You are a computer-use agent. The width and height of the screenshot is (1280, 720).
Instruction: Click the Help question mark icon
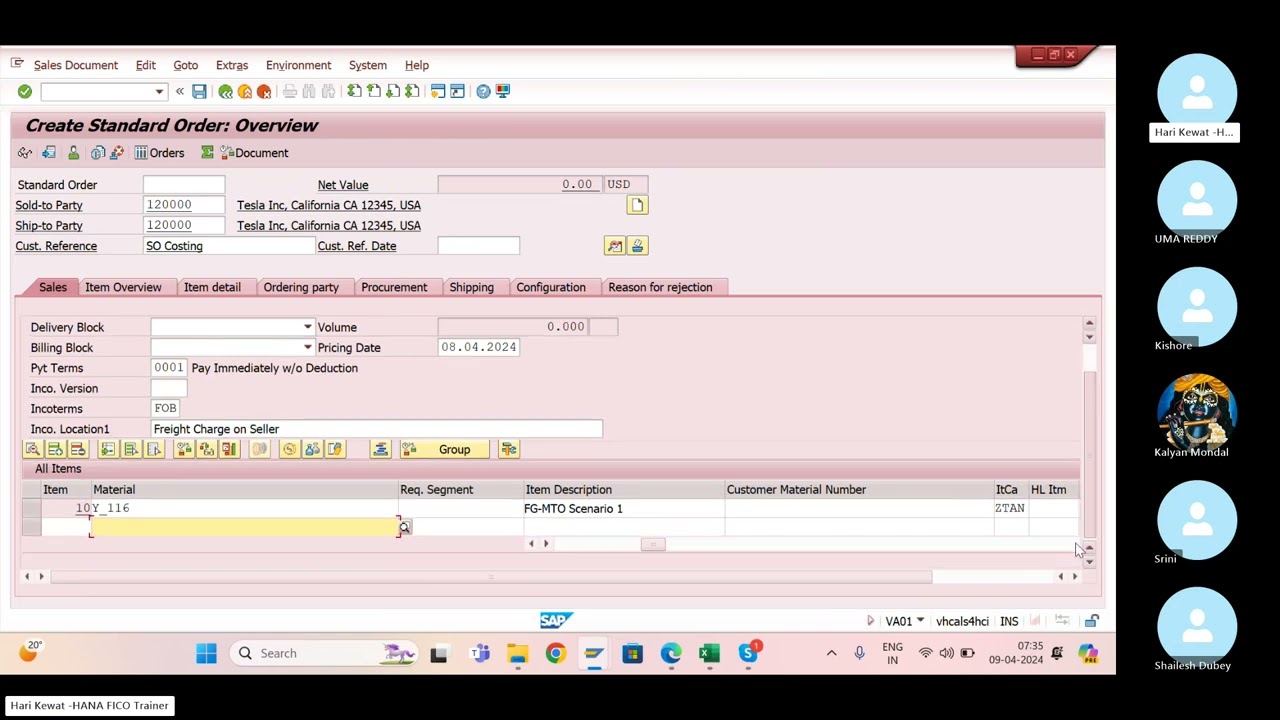coord(483,92)
